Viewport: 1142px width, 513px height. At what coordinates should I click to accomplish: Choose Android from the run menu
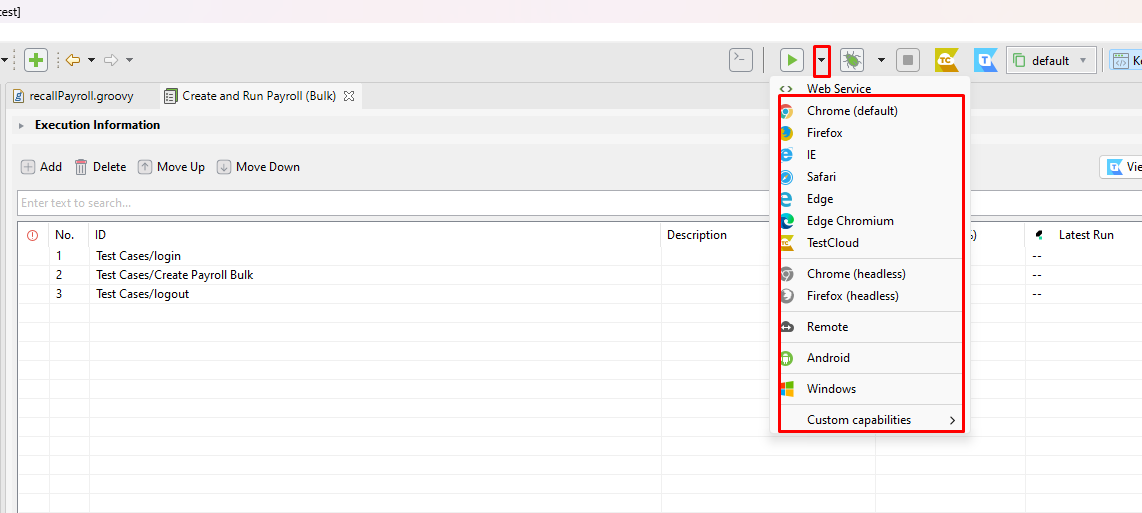871,358
